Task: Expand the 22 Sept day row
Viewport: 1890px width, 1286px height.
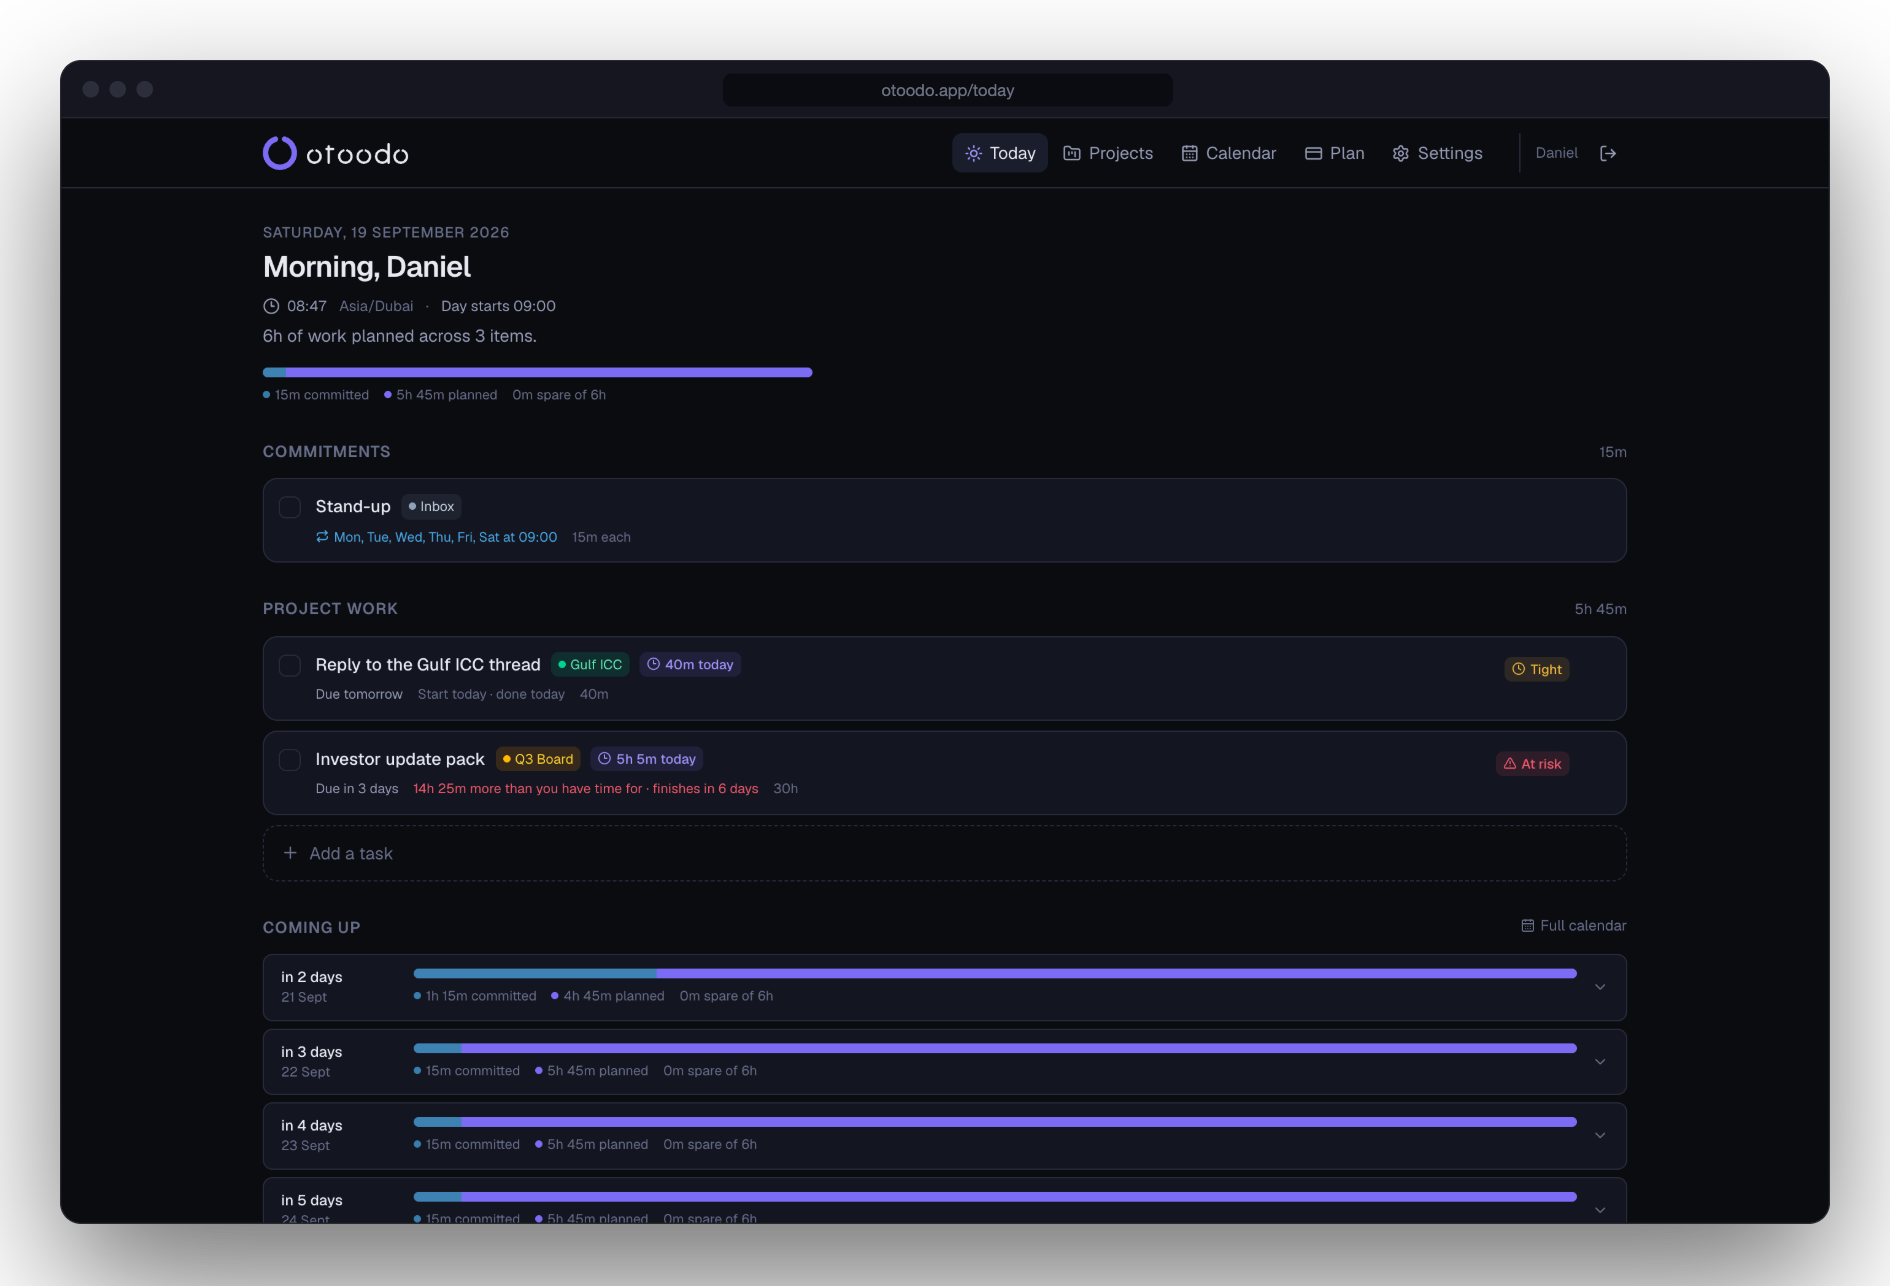Action: 1600,1062
